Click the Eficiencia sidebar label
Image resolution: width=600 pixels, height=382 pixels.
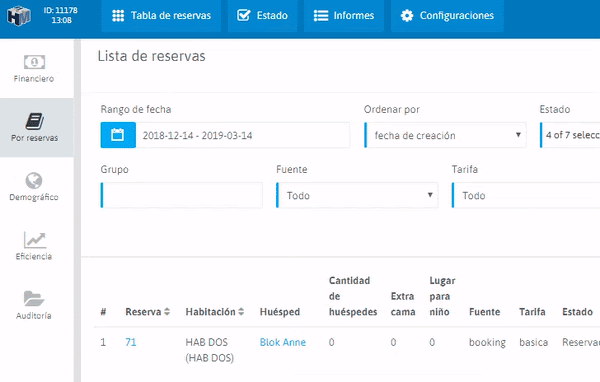(34, 256)
